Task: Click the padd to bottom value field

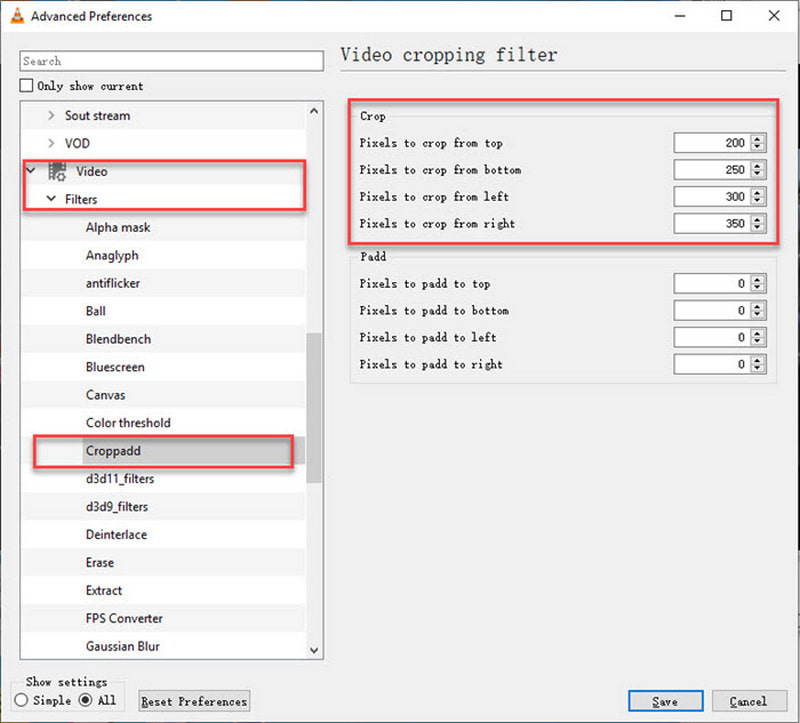Action: click(x=712, y=310)
